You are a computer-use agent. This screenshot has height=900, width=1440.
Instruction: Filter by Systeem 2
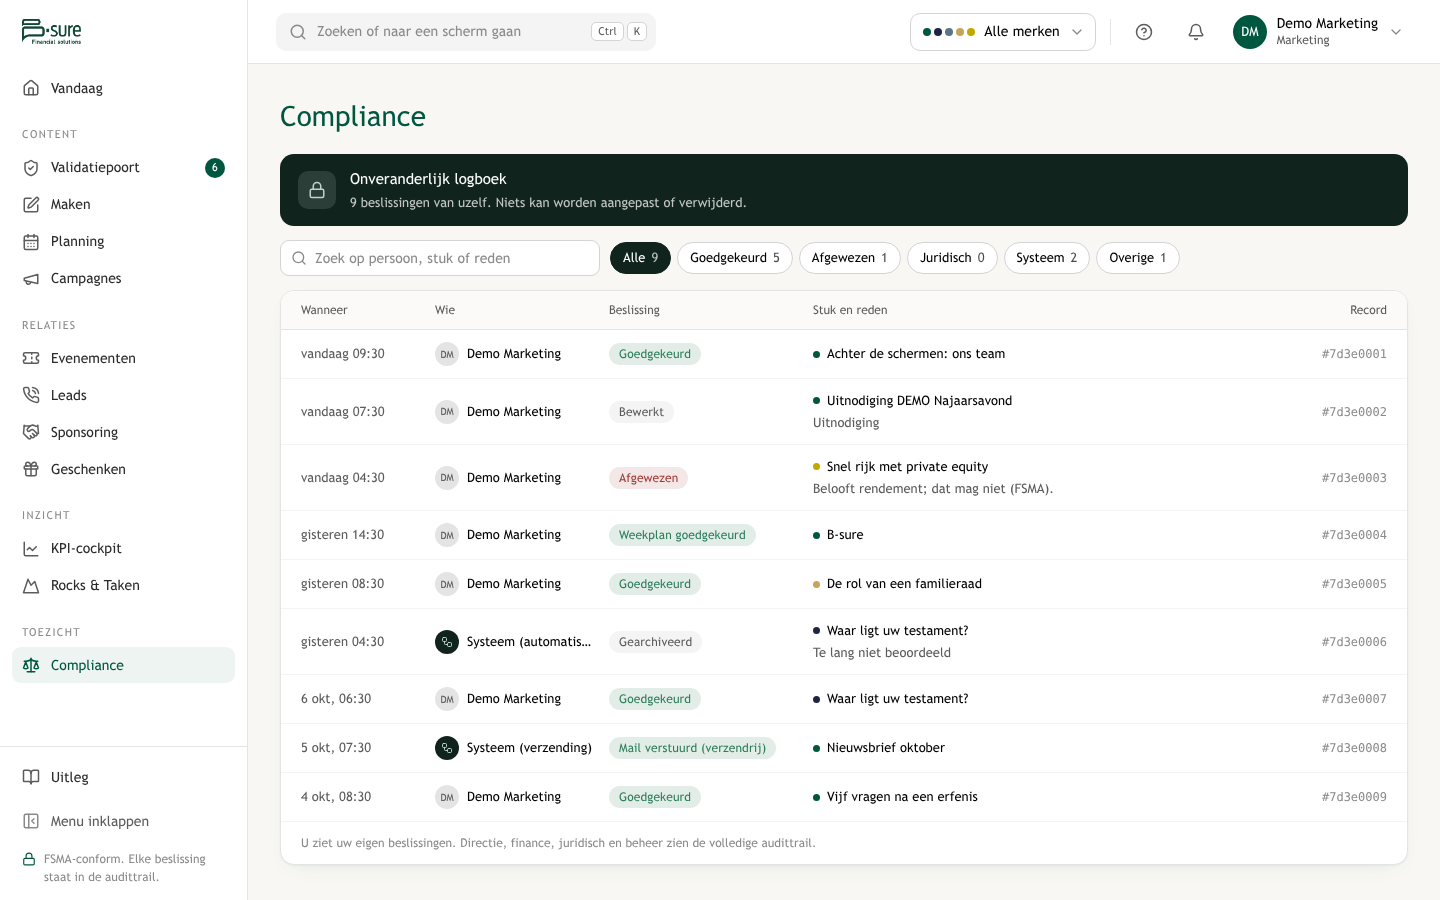click(x=1047, y=258)
